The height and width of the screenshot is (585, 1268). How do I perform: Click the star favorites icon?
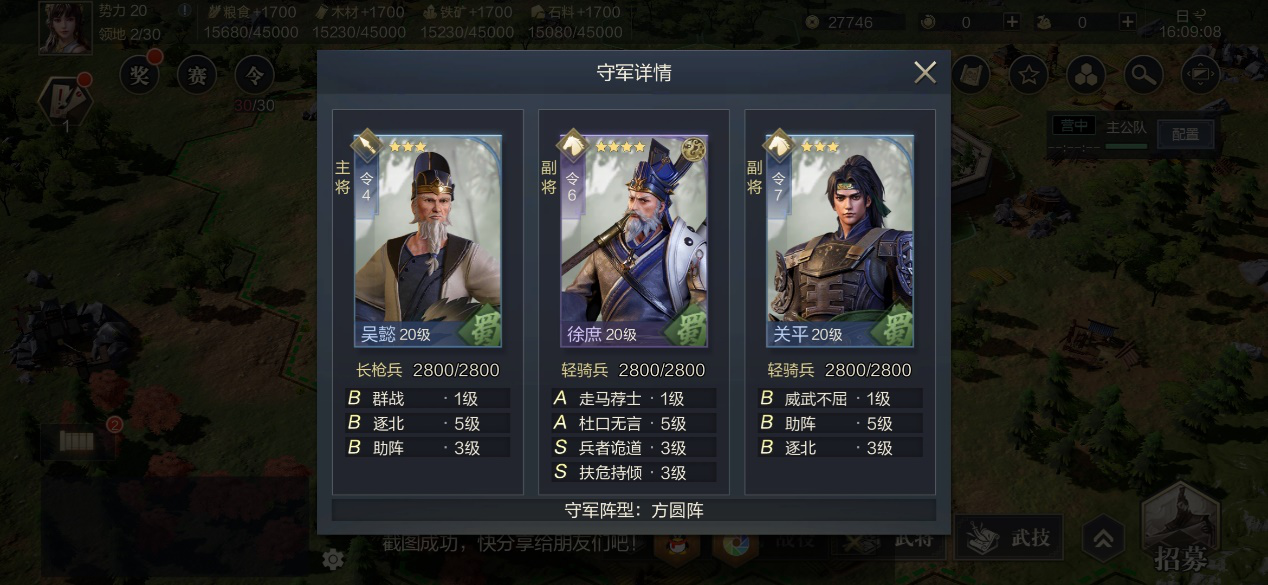pyautogui.click(x=1027, y=73)
